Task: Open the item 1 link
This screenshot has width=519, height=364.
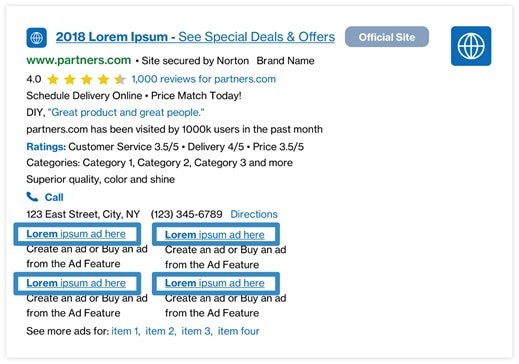Action: [x=126, y=331]
